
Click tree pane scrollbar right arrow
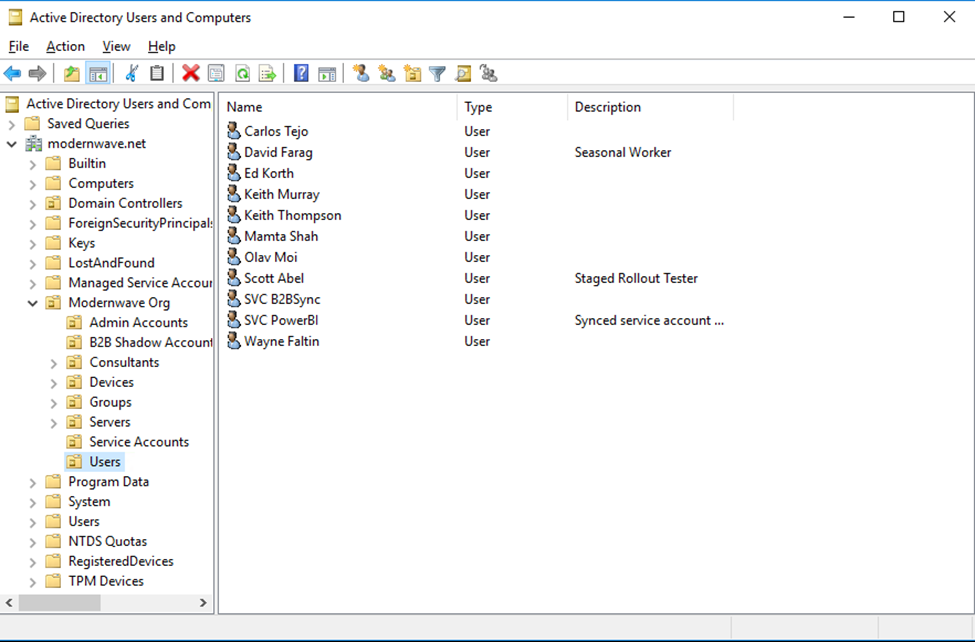[x=203, y=602]
